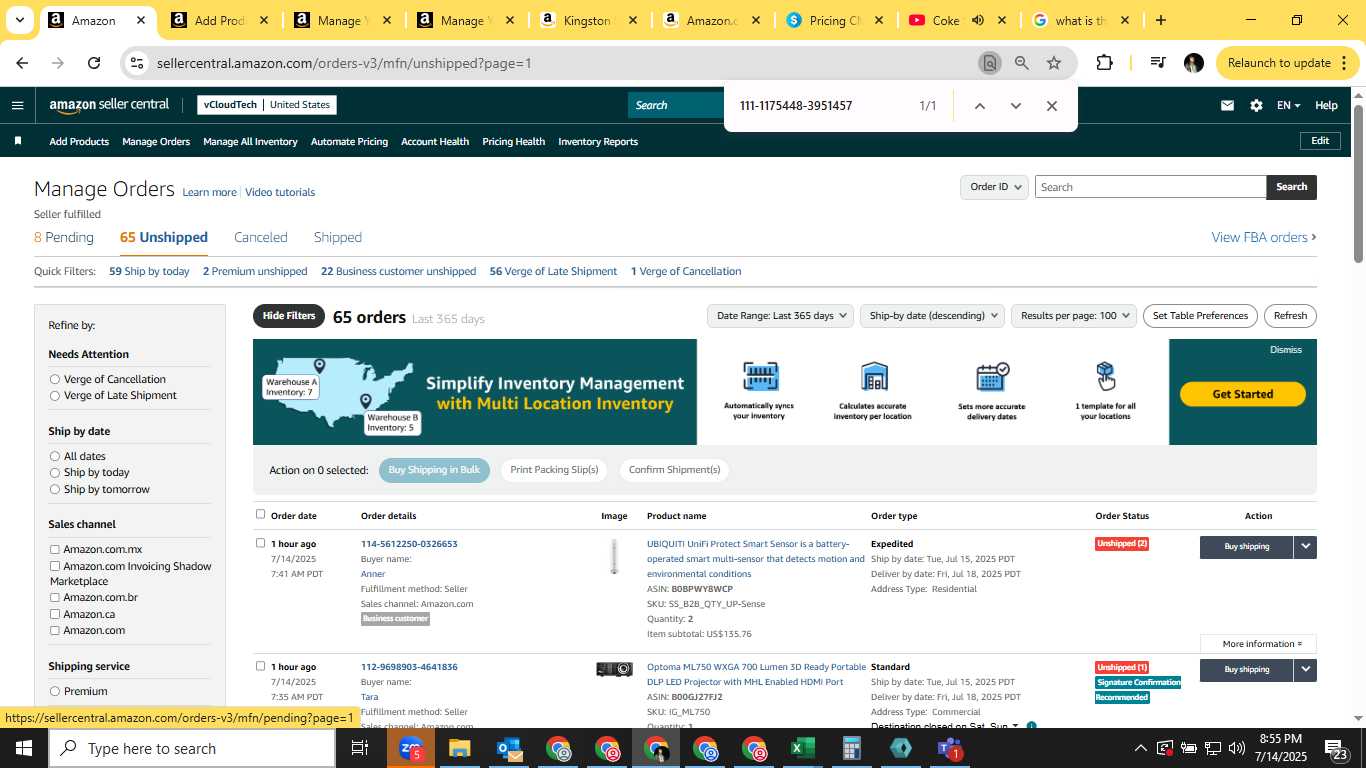This screenshot has width=1366, height=768.
Task: Reload the current page
Action: tap(94, 63)
